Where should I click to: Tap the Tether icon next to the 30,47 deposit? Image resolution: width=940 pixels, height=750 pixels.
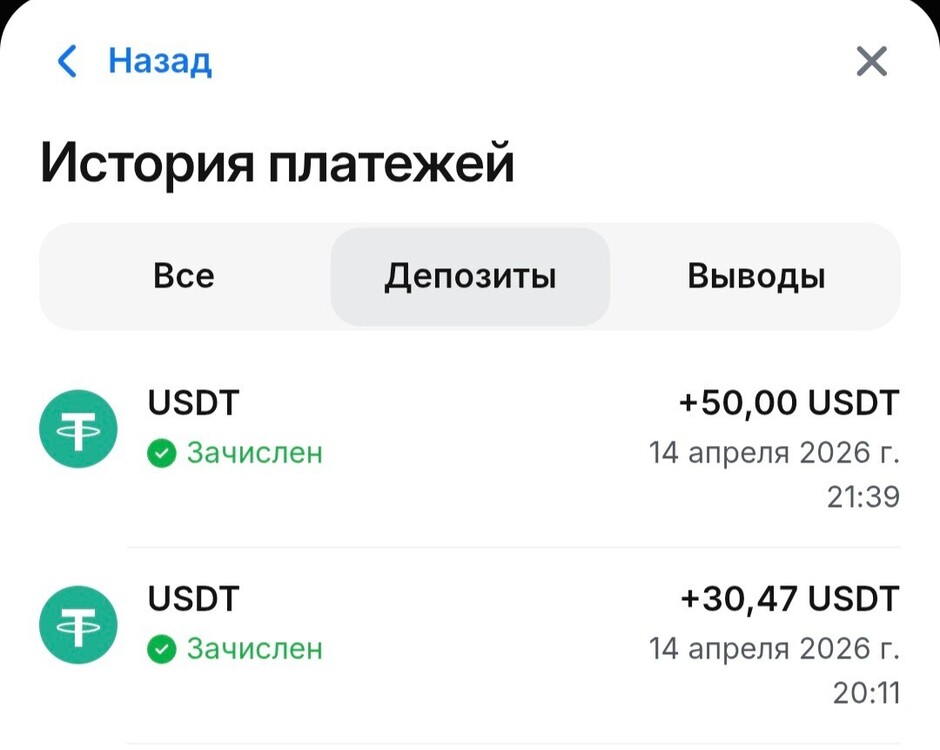[77, 624]
